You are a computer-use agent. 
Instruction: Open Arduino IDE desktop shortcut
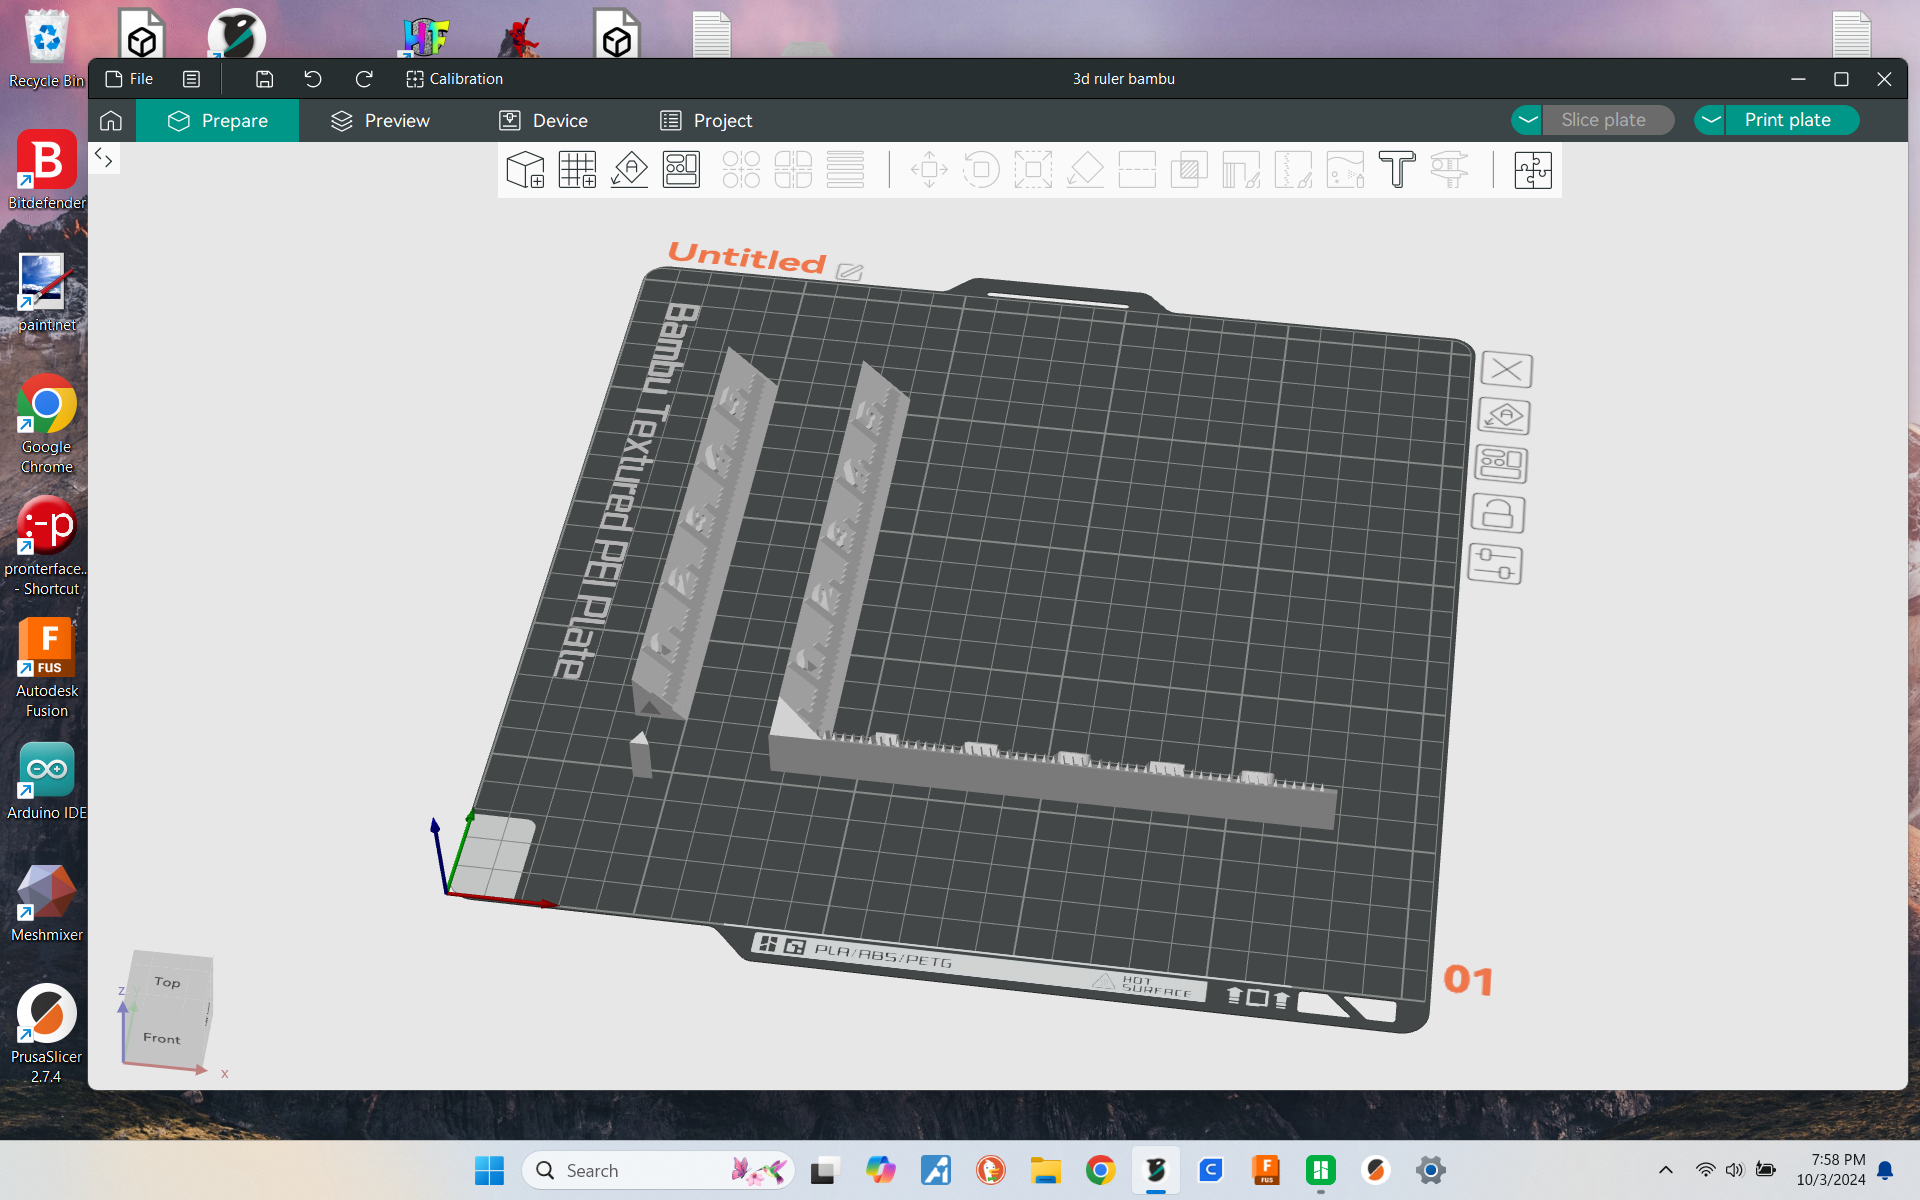coord(46,781)
